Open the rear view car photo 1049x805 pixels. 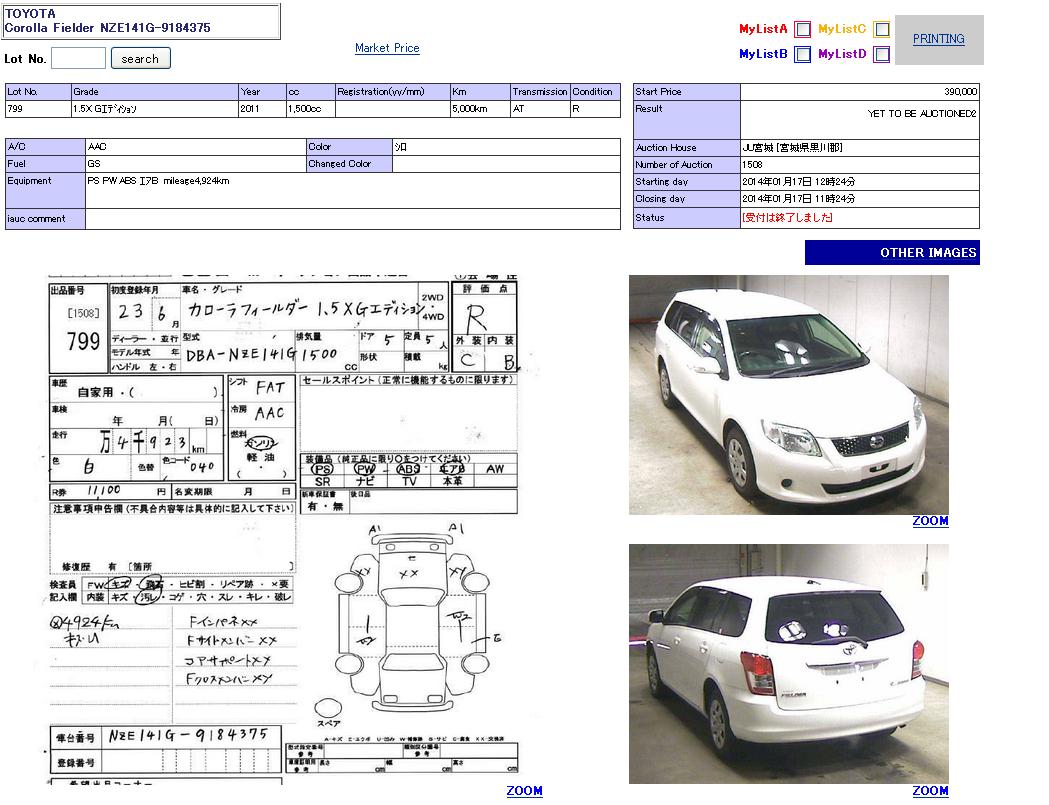point(788,663)
